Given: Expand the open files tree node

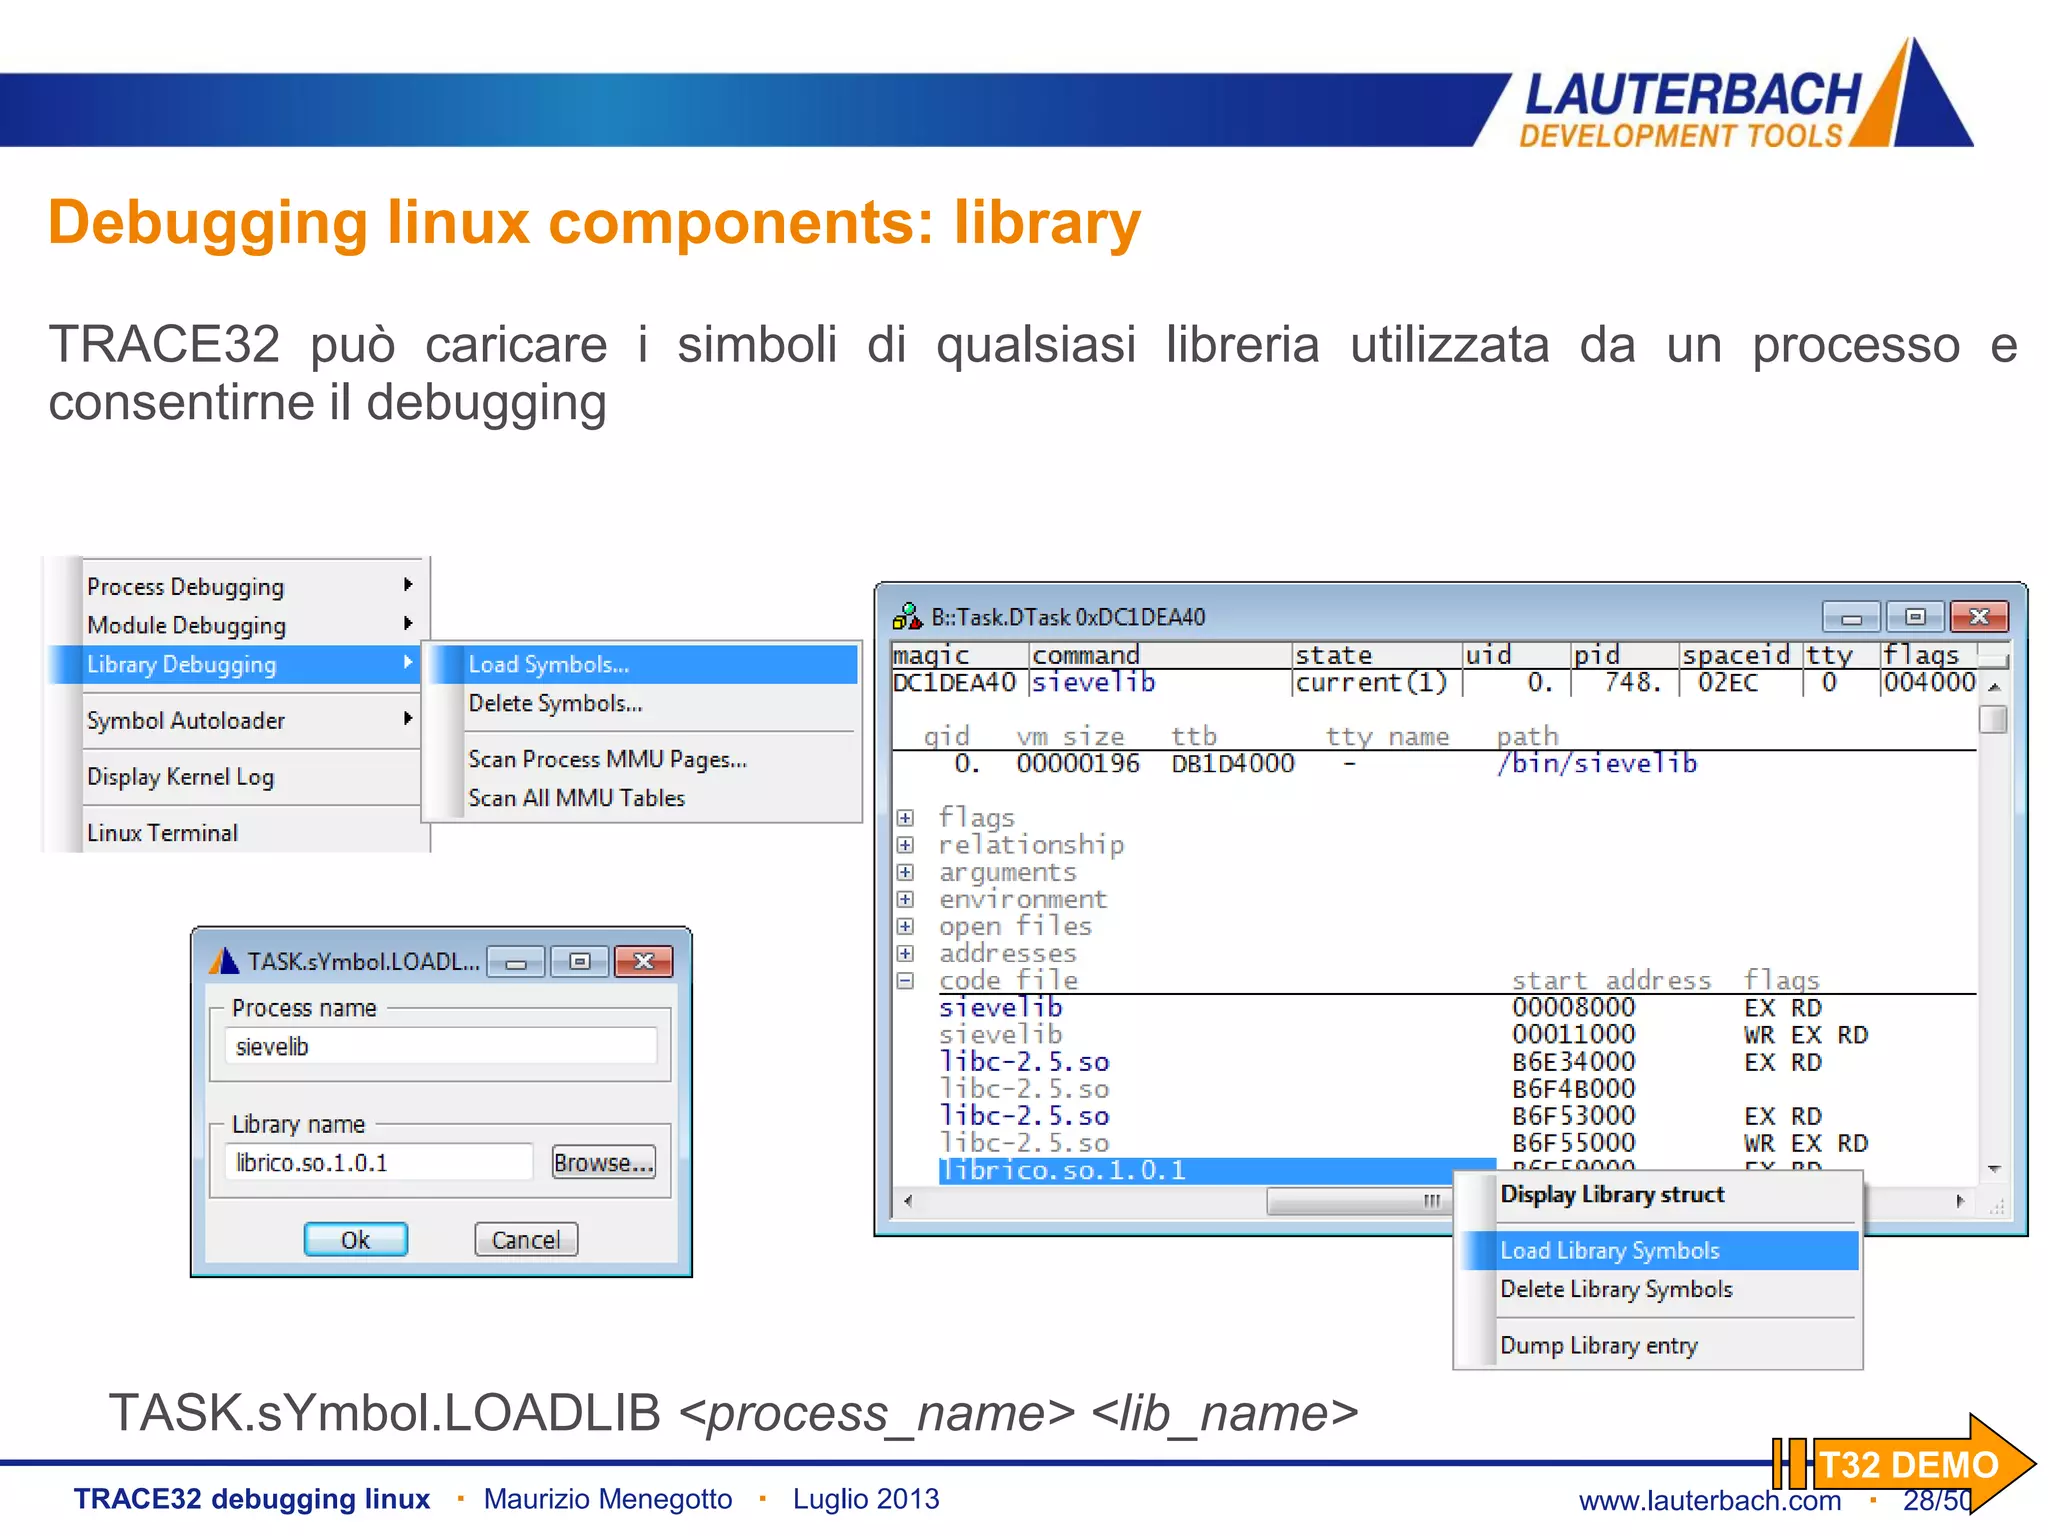Looking at the screenshot, I should click(x=905, y=926).
